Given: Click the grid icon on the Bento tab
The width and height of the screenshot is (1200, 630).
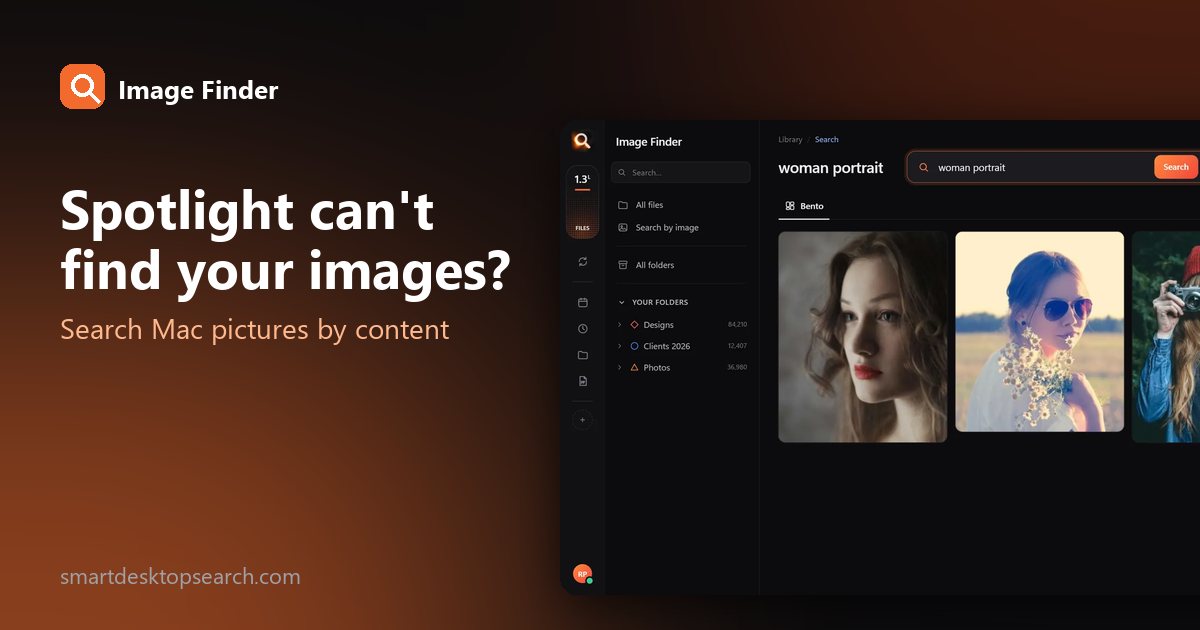Looking at the screenshot, I should point(790,206).
